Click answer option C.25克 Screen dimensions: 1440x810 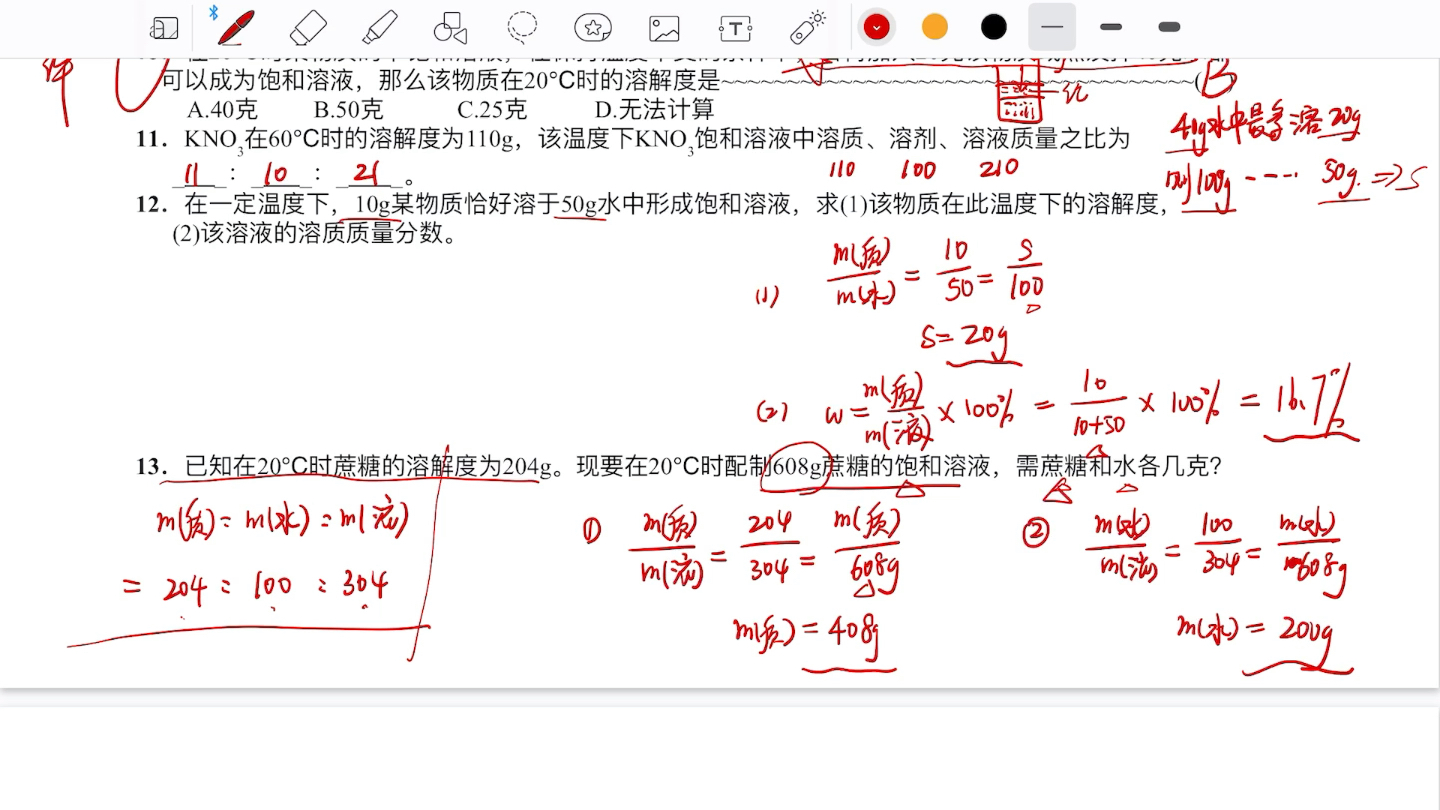pyautogui.click(x=492, y=109)
